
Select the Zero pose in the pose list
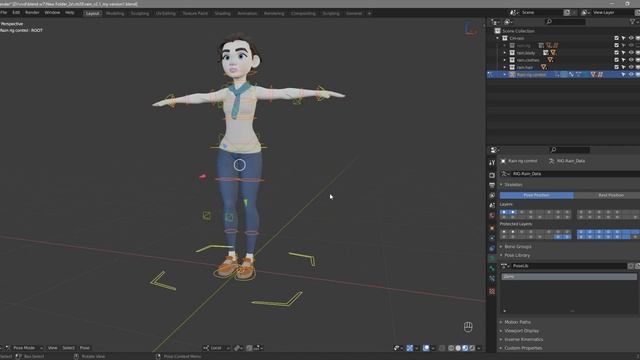pyautogui.click(x=569, y=276)
